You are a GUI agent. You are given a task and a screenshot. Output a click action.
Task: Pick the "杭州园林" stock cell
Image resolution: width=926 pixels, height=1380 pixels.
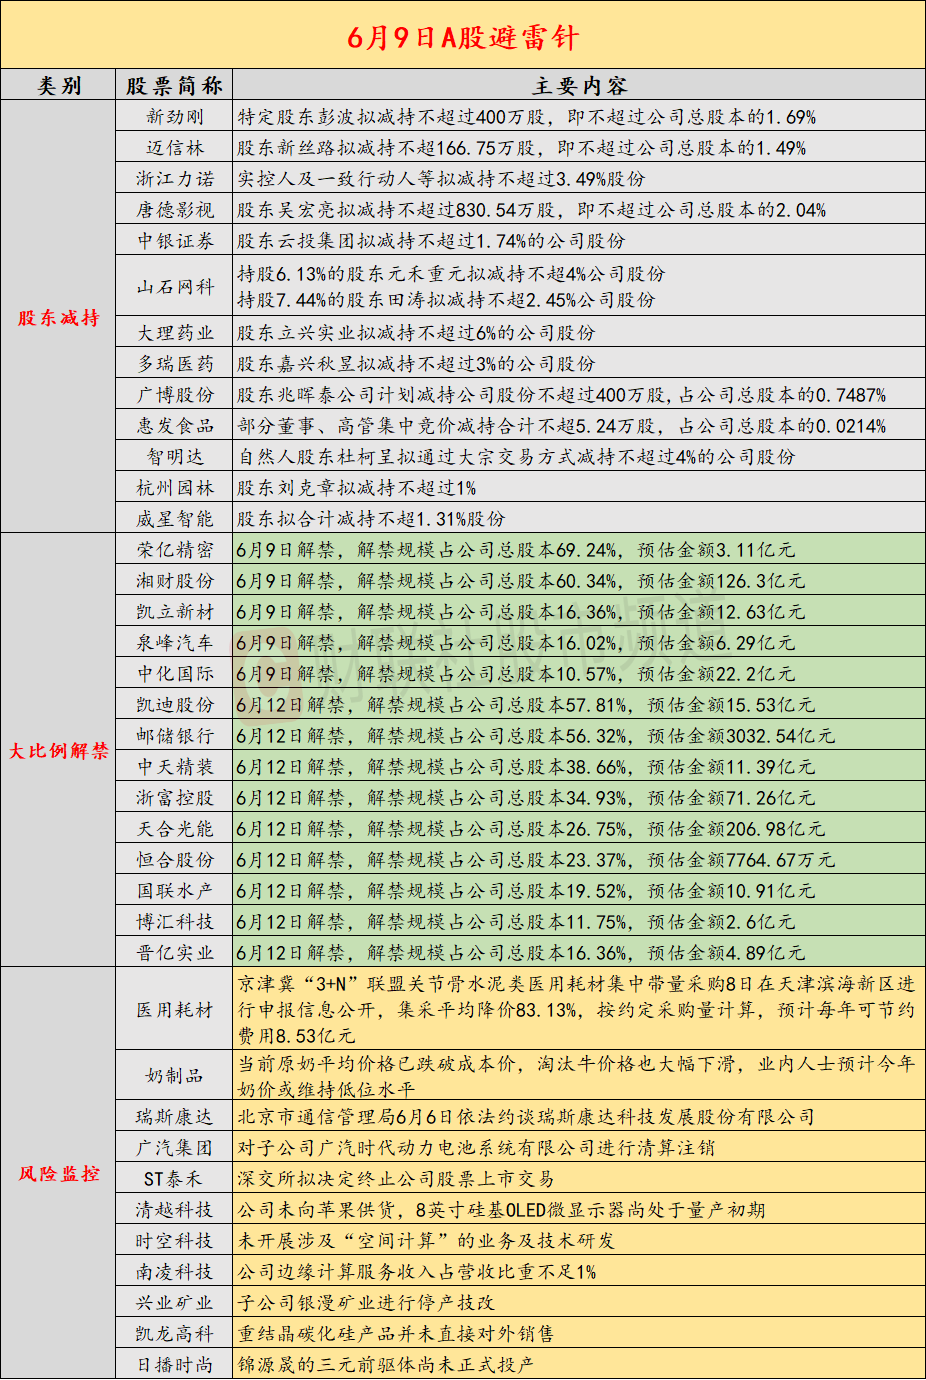[x=175, y=488]
